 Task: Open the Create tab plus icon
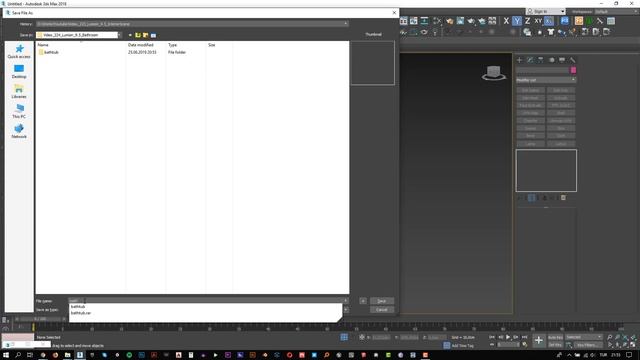pos(520,60)
